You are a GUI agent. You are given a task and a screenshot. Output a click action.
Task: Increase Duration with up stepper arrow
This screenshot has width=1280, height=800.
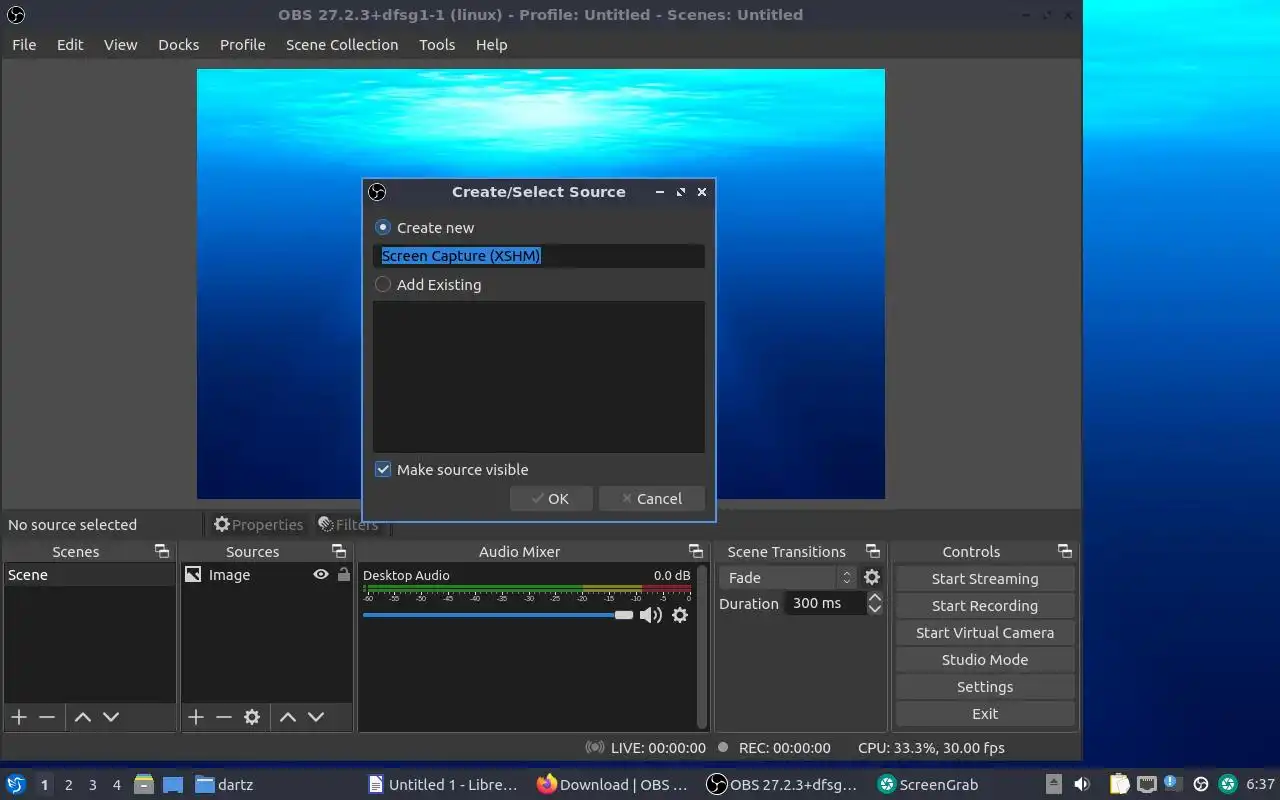[x=875, y=597]
